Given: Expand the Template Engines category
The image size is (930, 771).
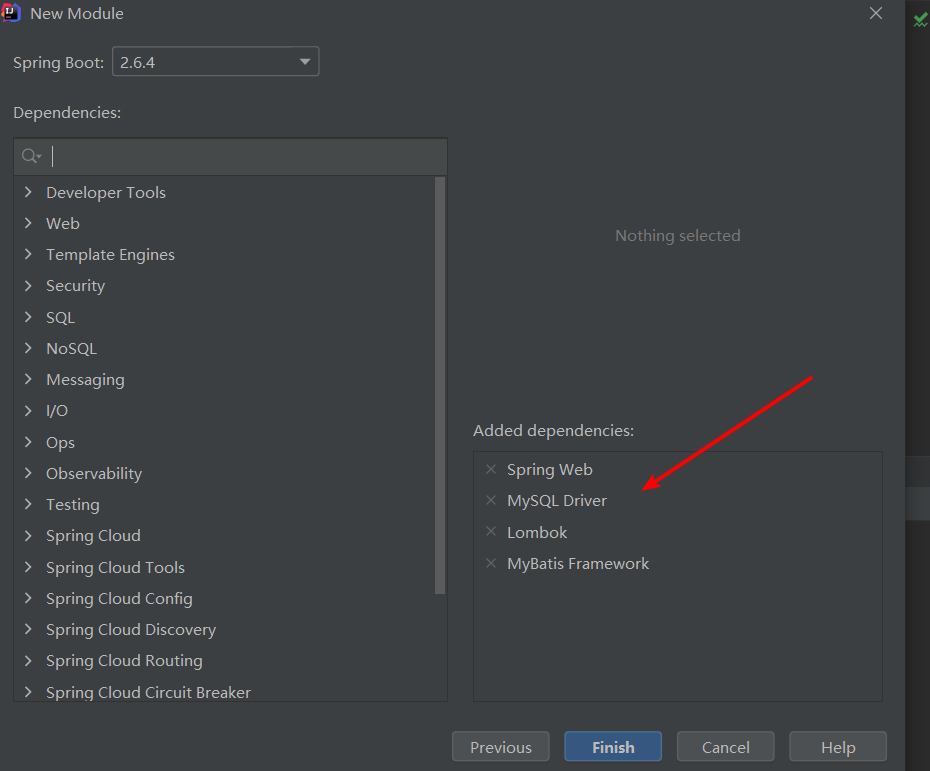Looking at the screenshot, I should (28, 254).
